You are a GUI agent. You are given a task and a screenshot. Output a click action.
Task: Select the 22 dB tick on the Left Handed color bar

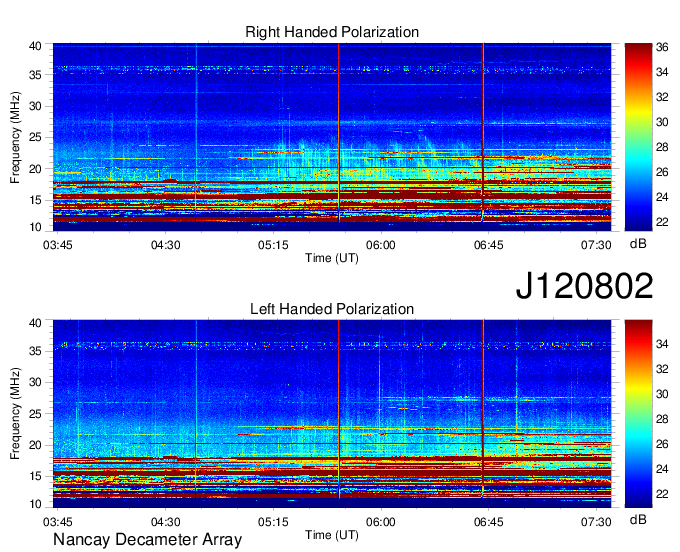(662, 494)
